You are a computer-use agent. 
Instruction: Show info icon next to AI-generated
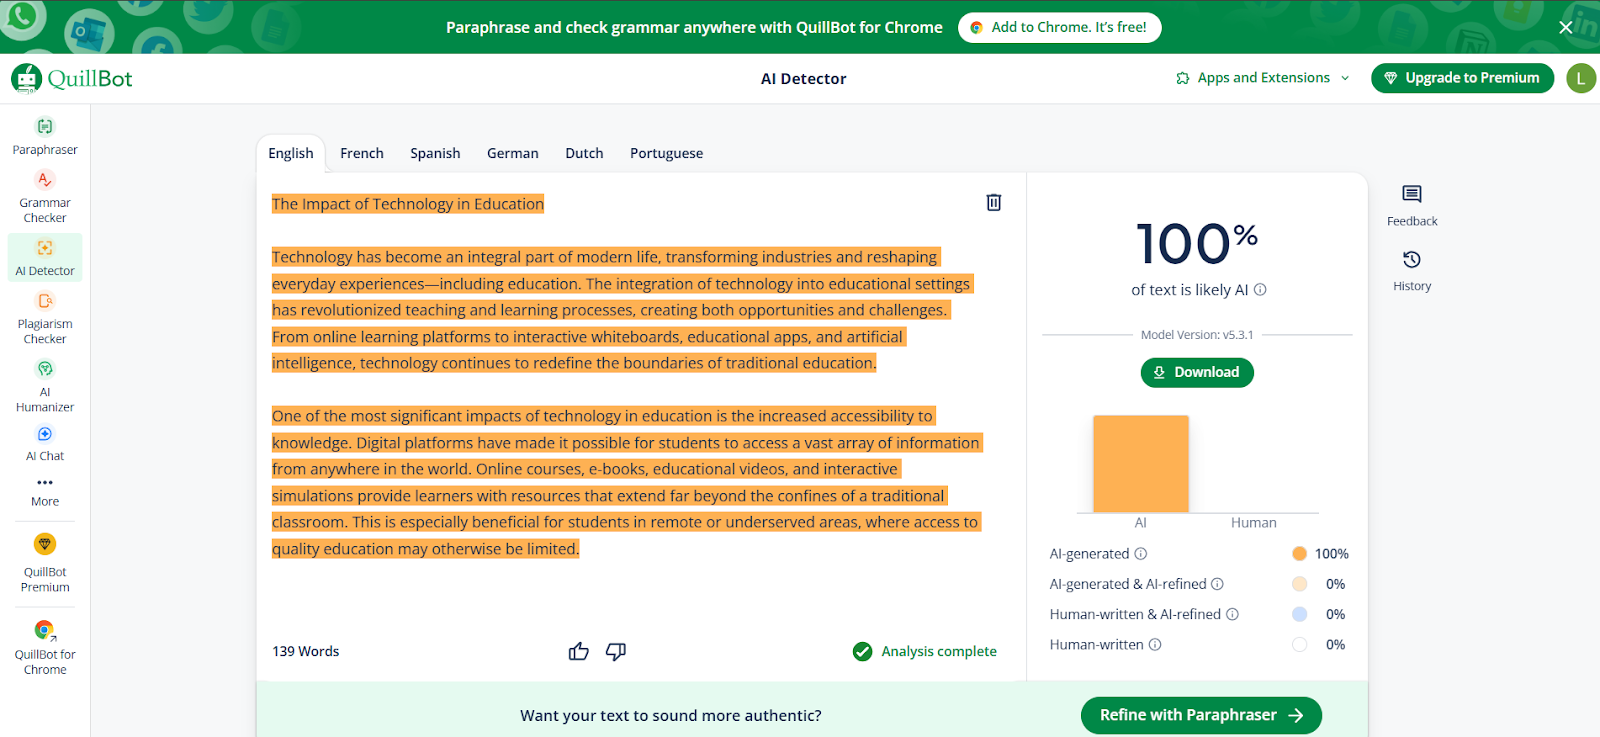(1141, 554)
